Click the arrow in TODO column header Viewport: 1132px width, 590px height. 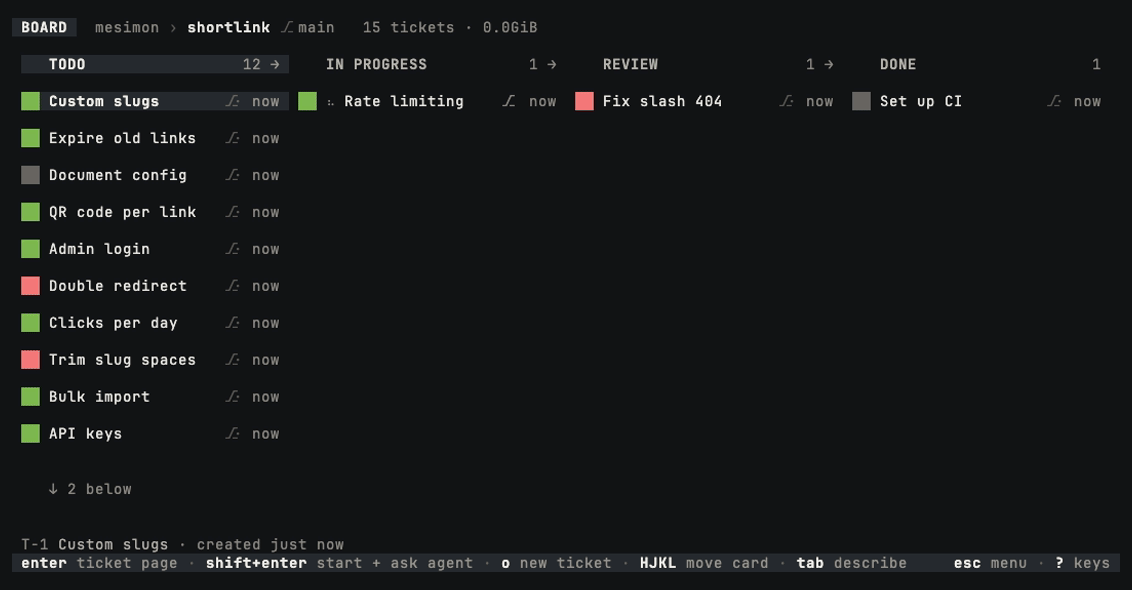click(274, 64)
